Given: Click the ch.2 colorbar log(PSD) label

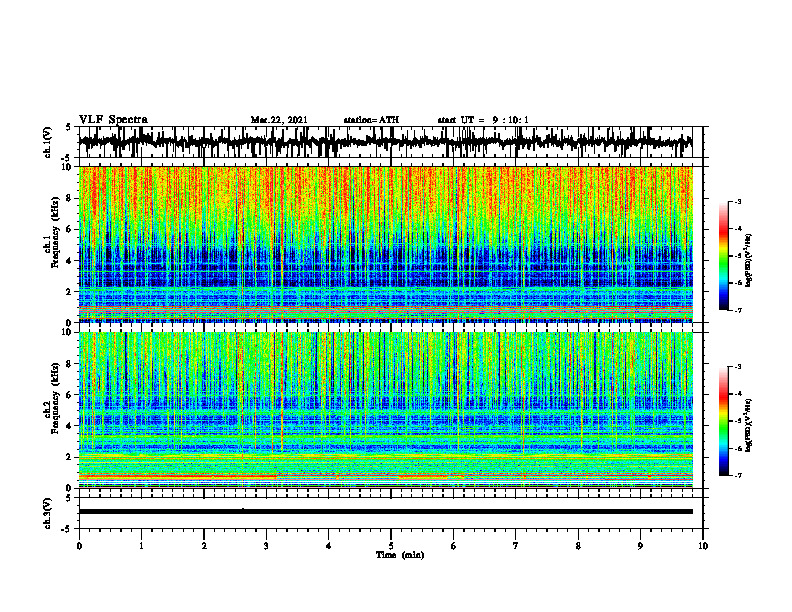Looking at the screenshot, I should tap(750, 424).
